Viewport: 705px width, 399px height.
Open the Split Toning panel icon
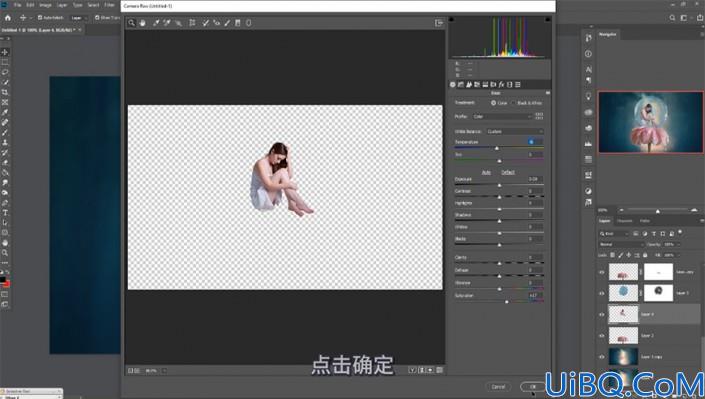(x=485, y=85)
